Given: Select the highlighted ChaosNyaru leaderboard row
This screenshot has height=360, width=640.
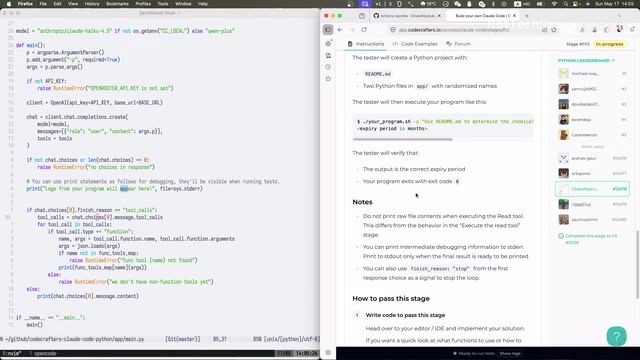Looking at the screenshot, I should [x=592, y=189].
